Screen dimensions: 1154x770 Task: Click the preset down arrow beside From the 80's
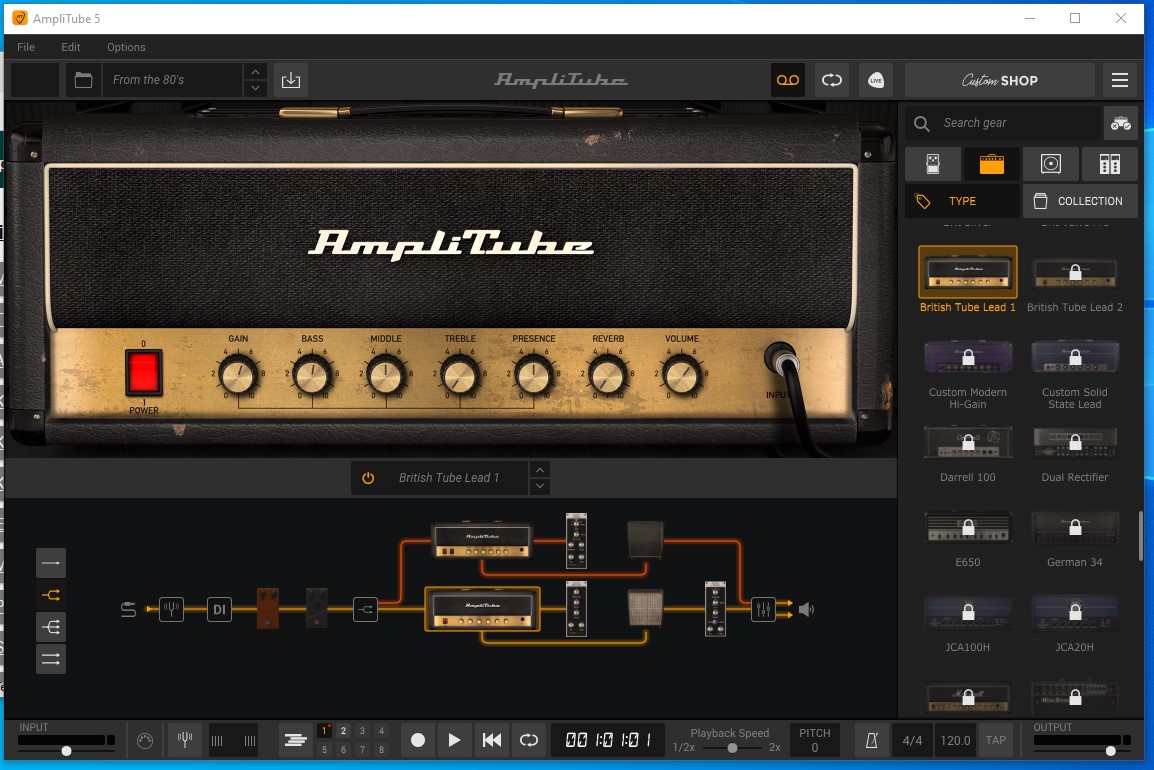pos(256,89)
